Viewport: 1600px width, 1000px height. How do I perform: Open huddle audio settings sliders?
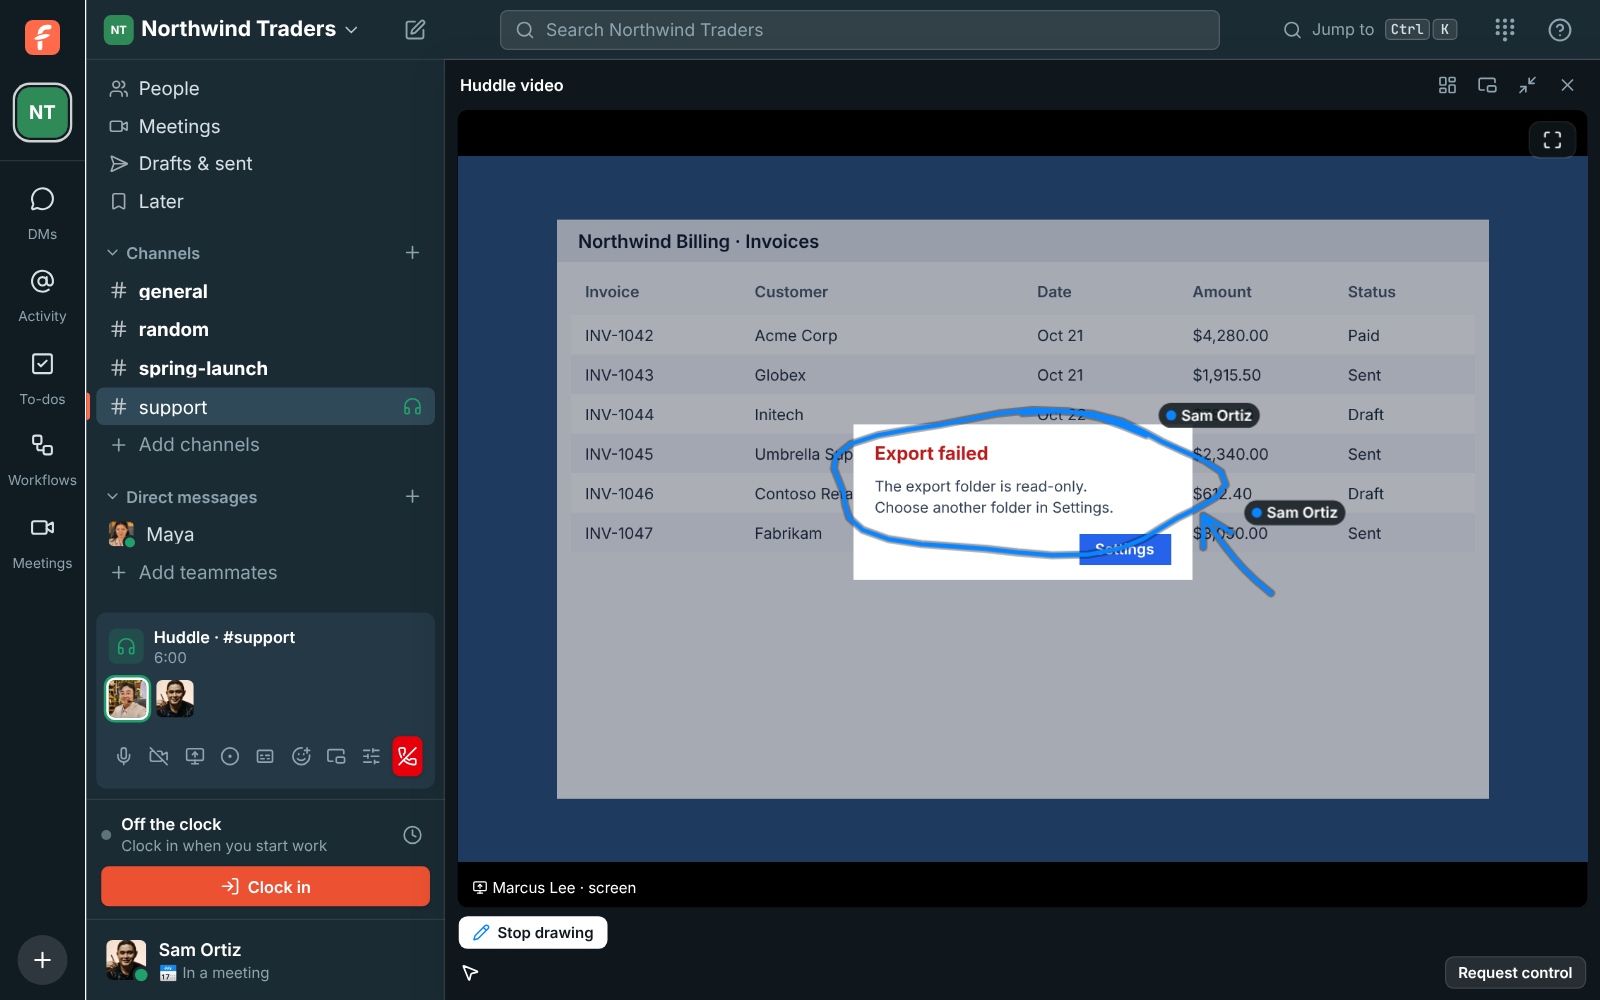coord(371,756)
